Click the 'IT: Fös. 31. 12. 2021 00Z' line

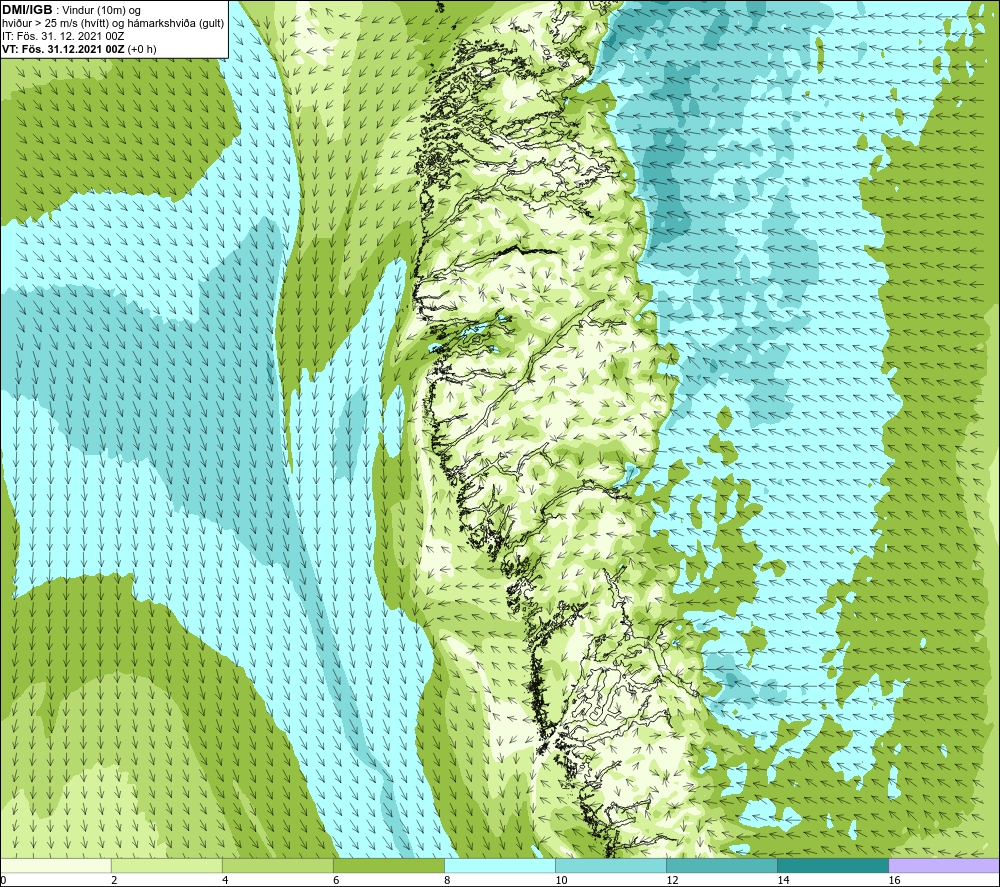pos(63,36)
